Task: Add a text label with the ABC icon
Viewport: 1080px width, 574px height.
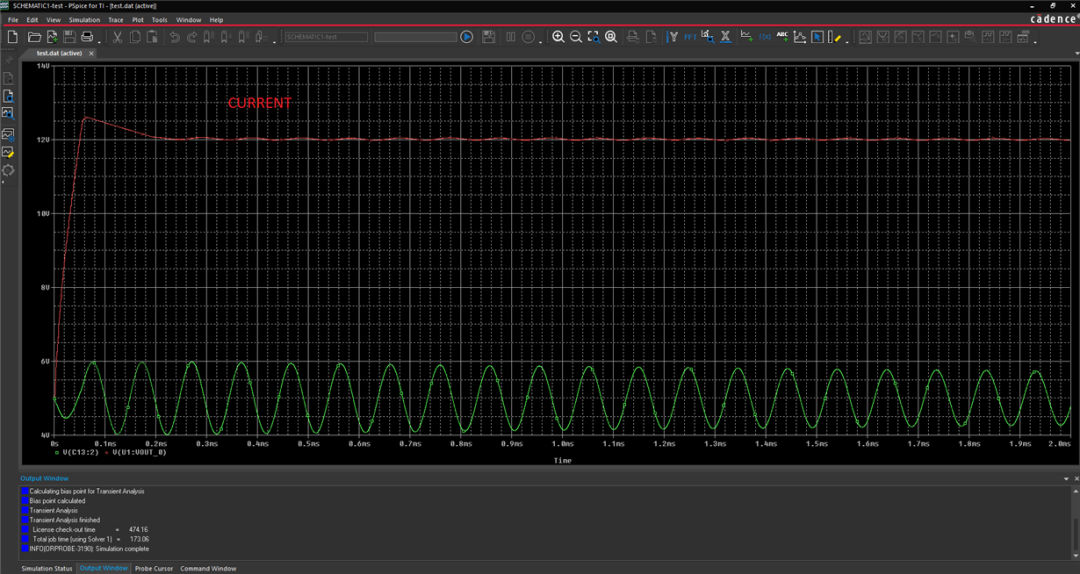Action: click(x=782, y=37)
